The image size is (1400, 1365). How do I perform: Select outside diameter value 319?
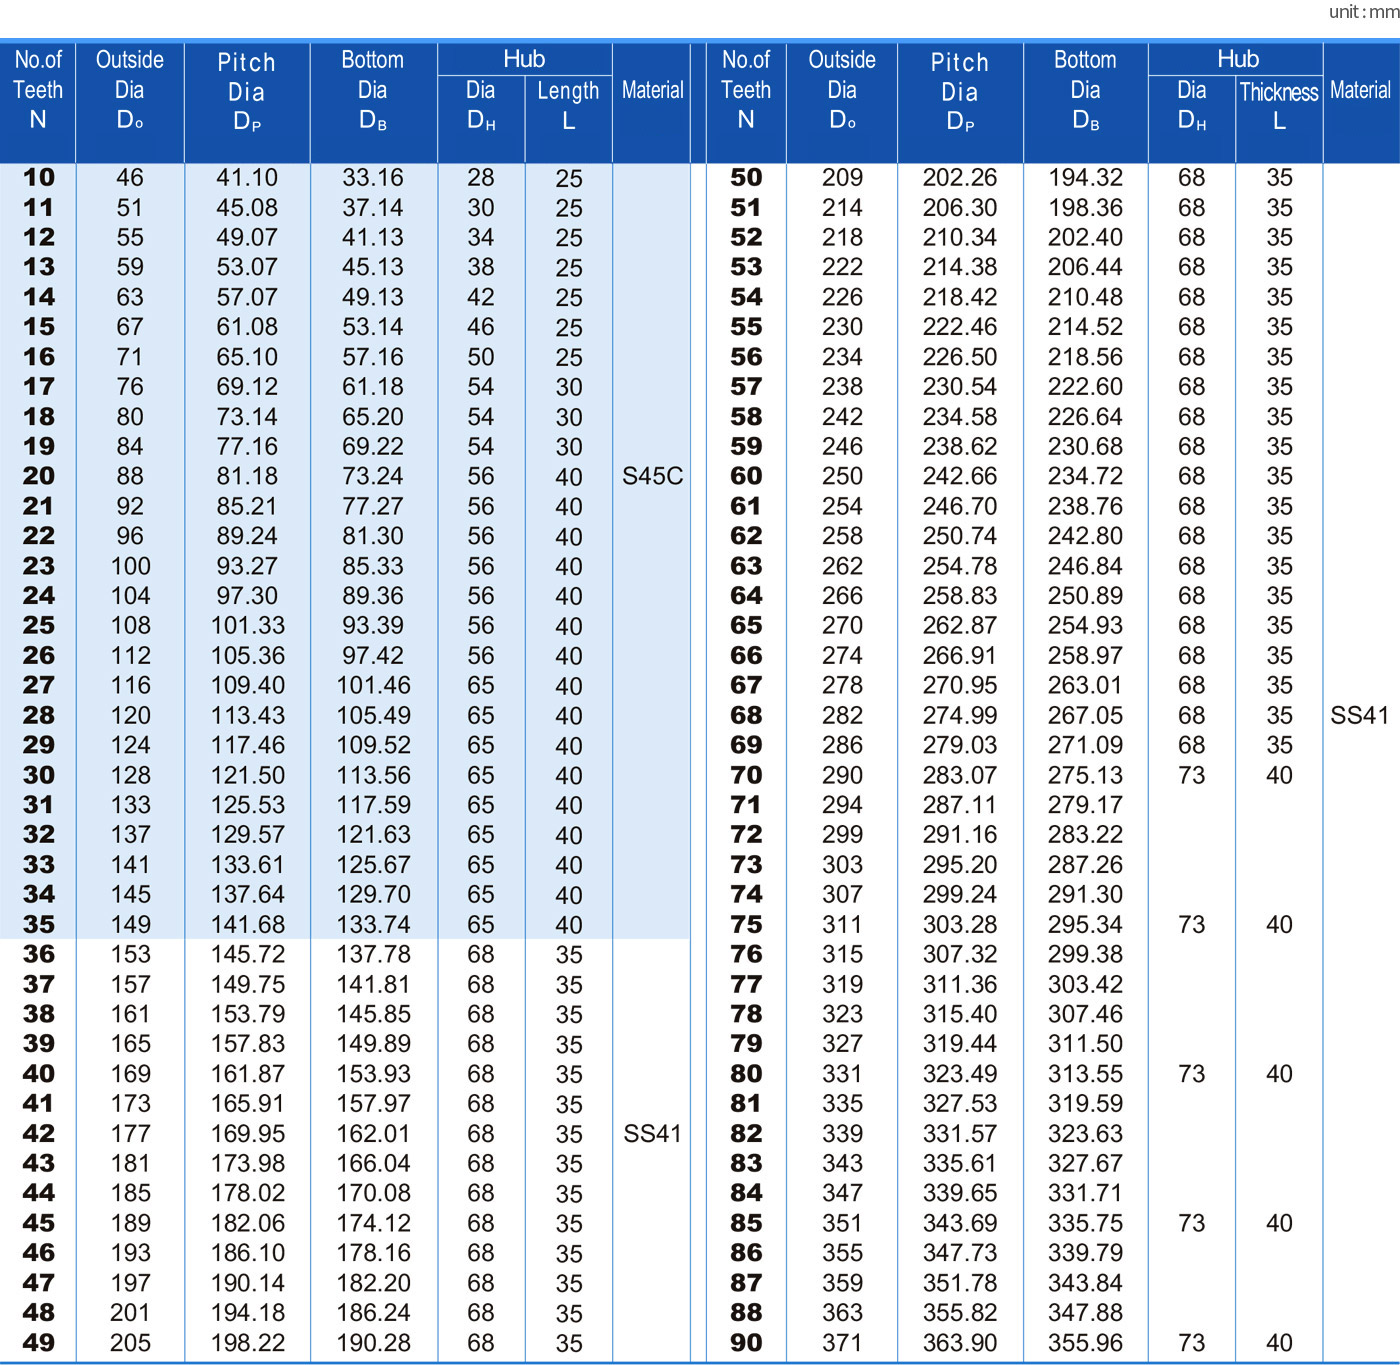[x=842, y=984]
